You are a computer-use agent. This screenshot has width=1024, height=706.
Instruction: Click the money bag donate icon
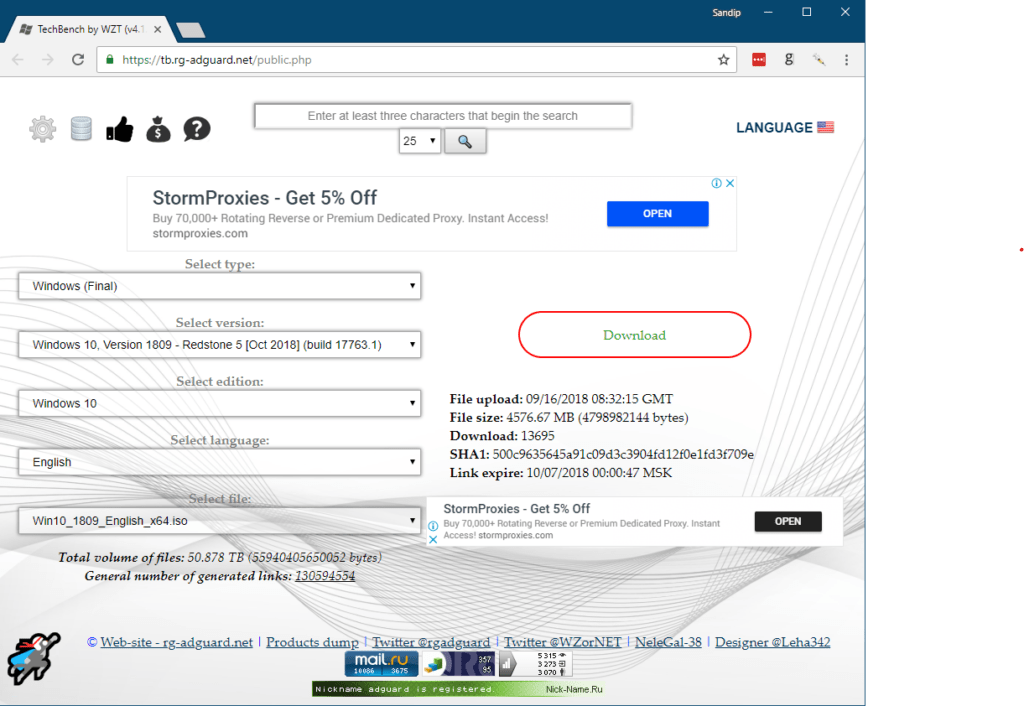(158, 129)
